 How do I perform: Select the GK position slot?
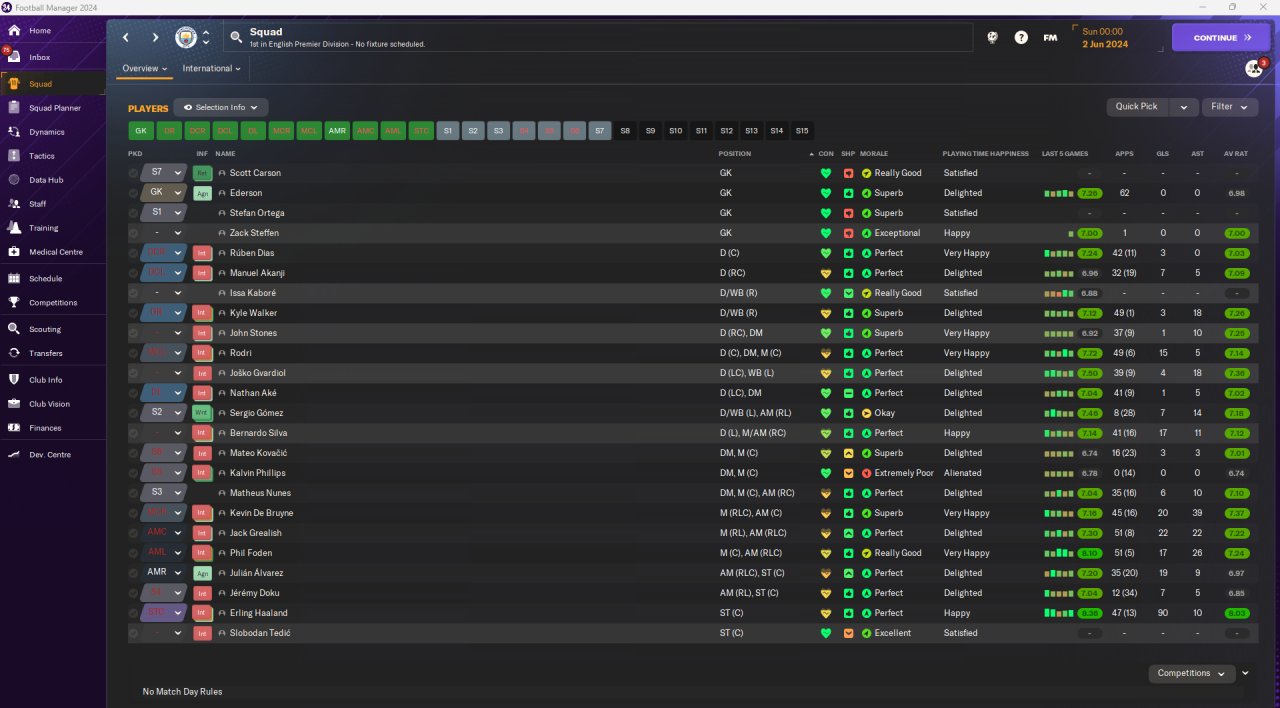(141, 131)
